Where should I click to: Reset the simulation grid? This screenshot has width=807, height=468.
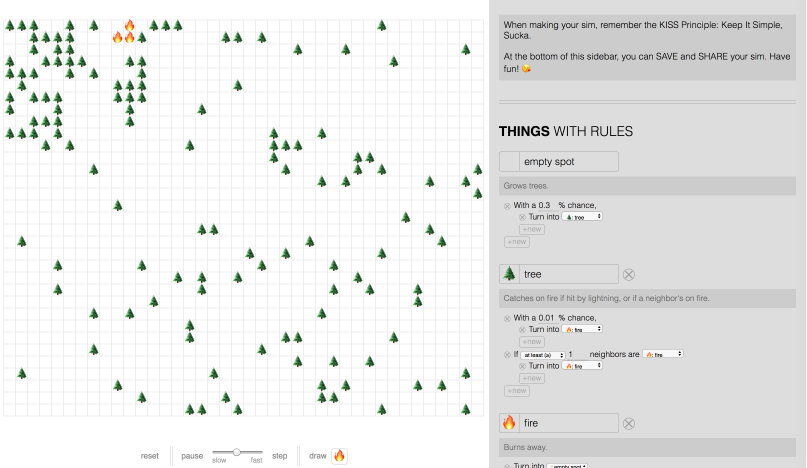pos(149,456)
